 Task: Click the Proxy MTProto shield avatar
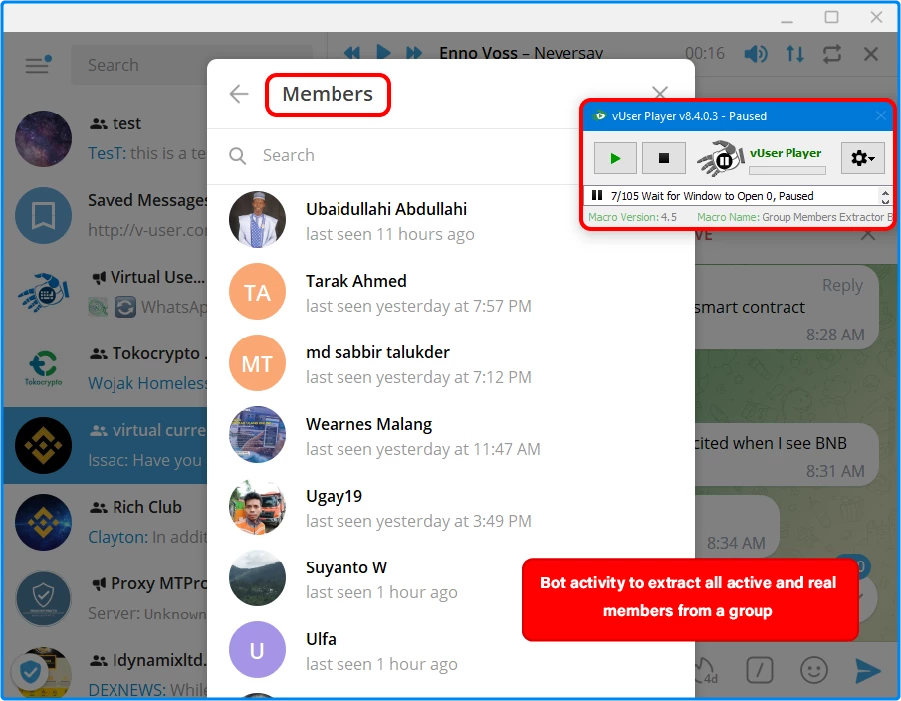pyautogui.click(x=44, y=599)
